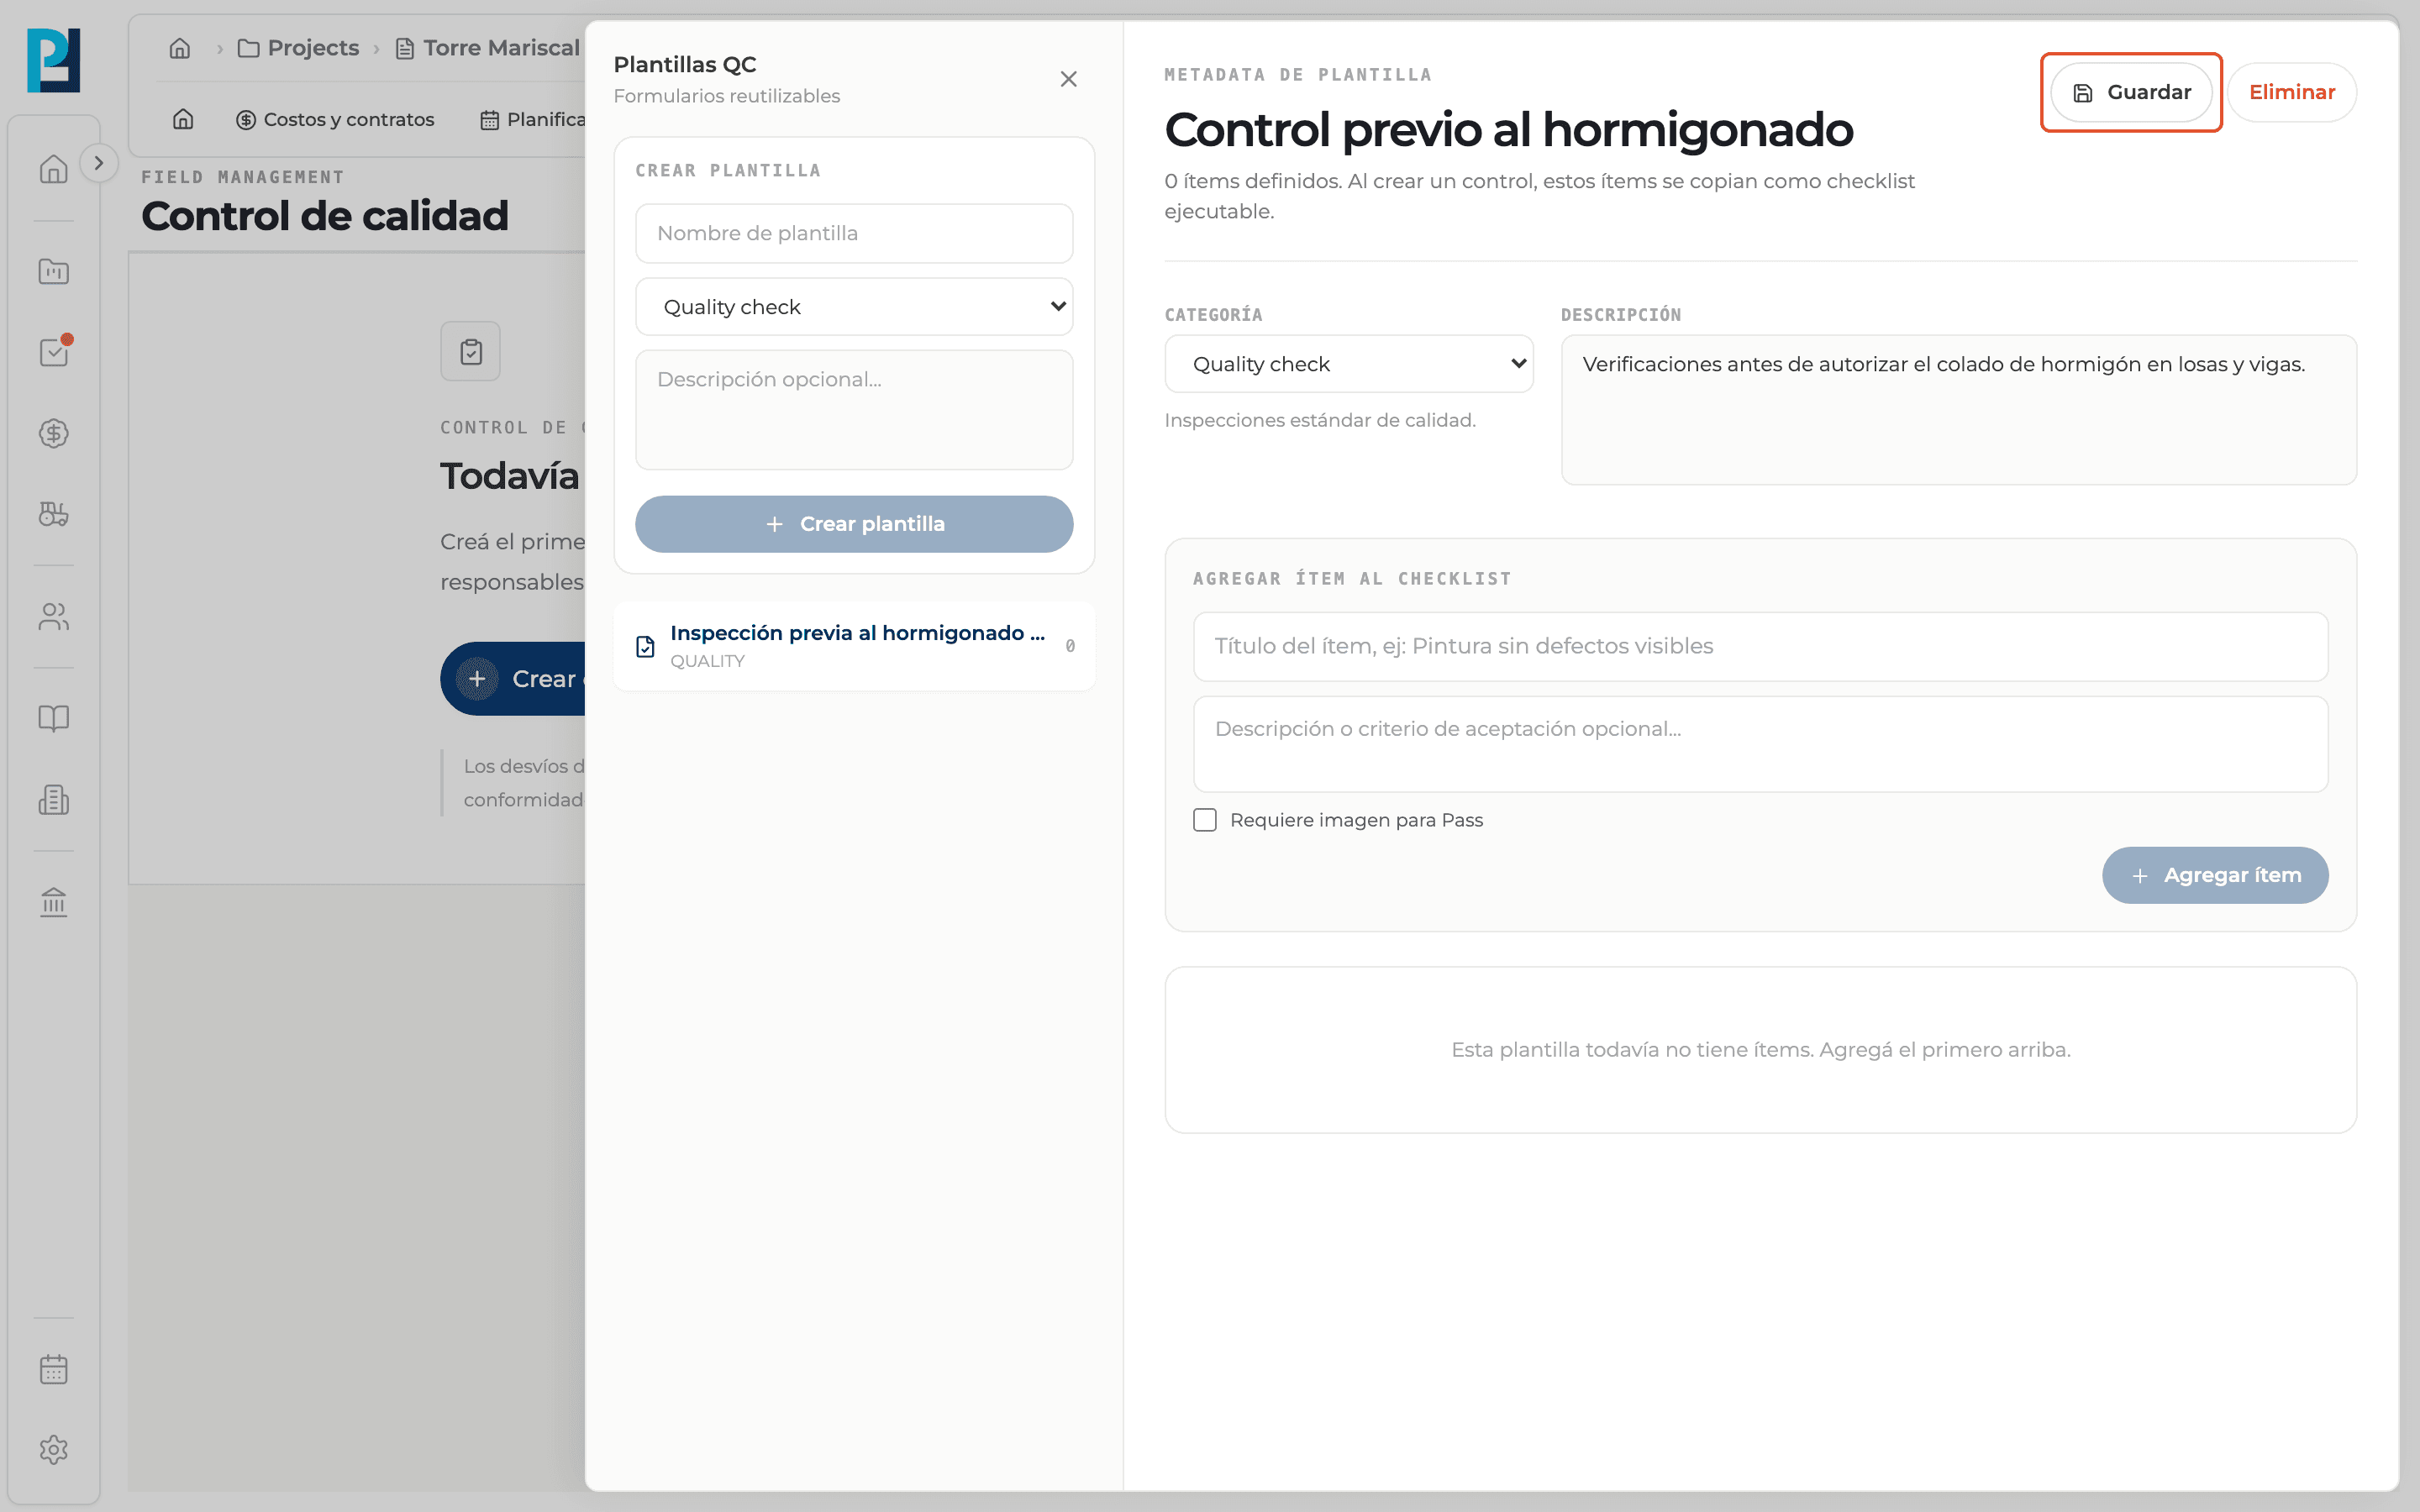
Task: Open Torre Mariscal breadcrumb item
Action: click(488, 48)
